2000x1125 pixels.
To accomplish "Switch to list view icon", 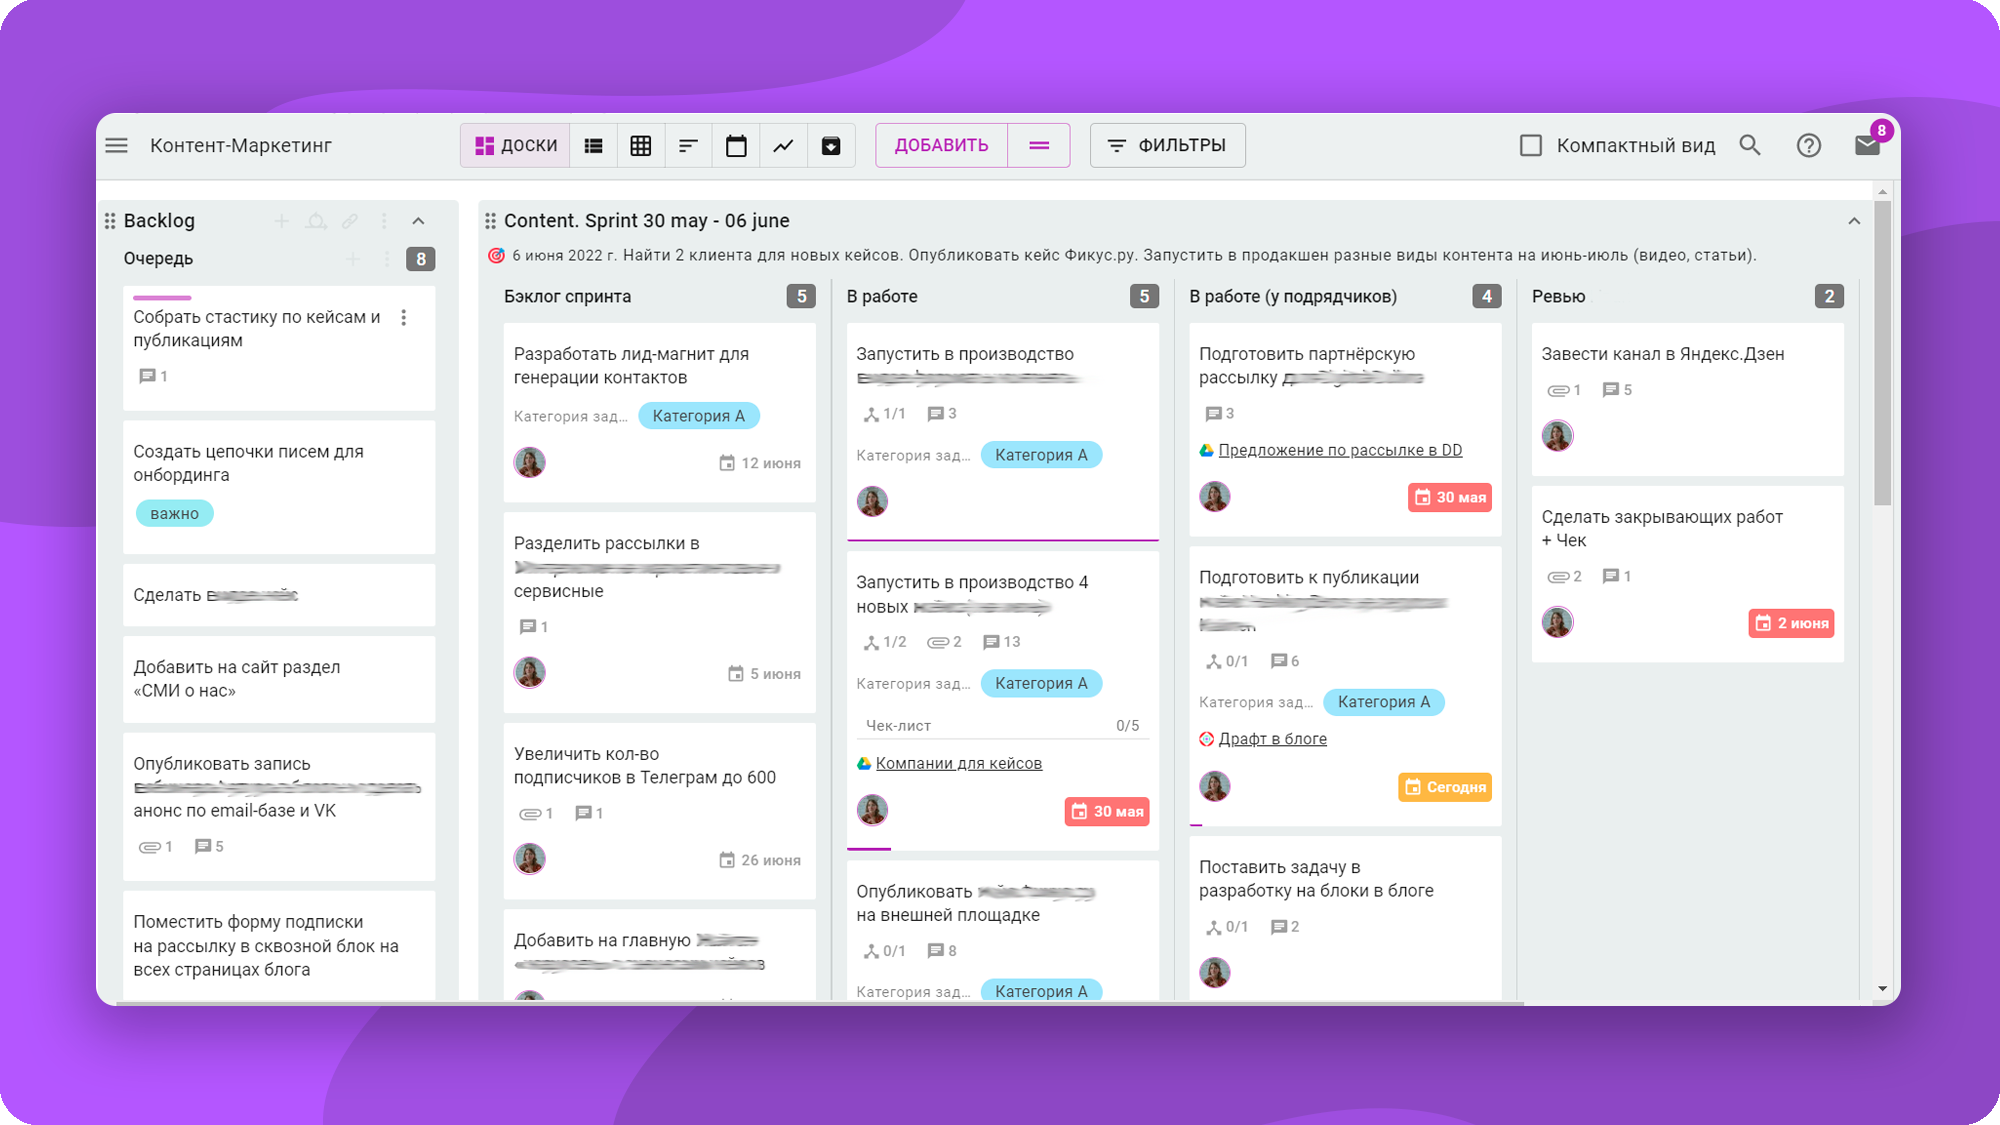I will pyautogui.click(x=593, y=146).
